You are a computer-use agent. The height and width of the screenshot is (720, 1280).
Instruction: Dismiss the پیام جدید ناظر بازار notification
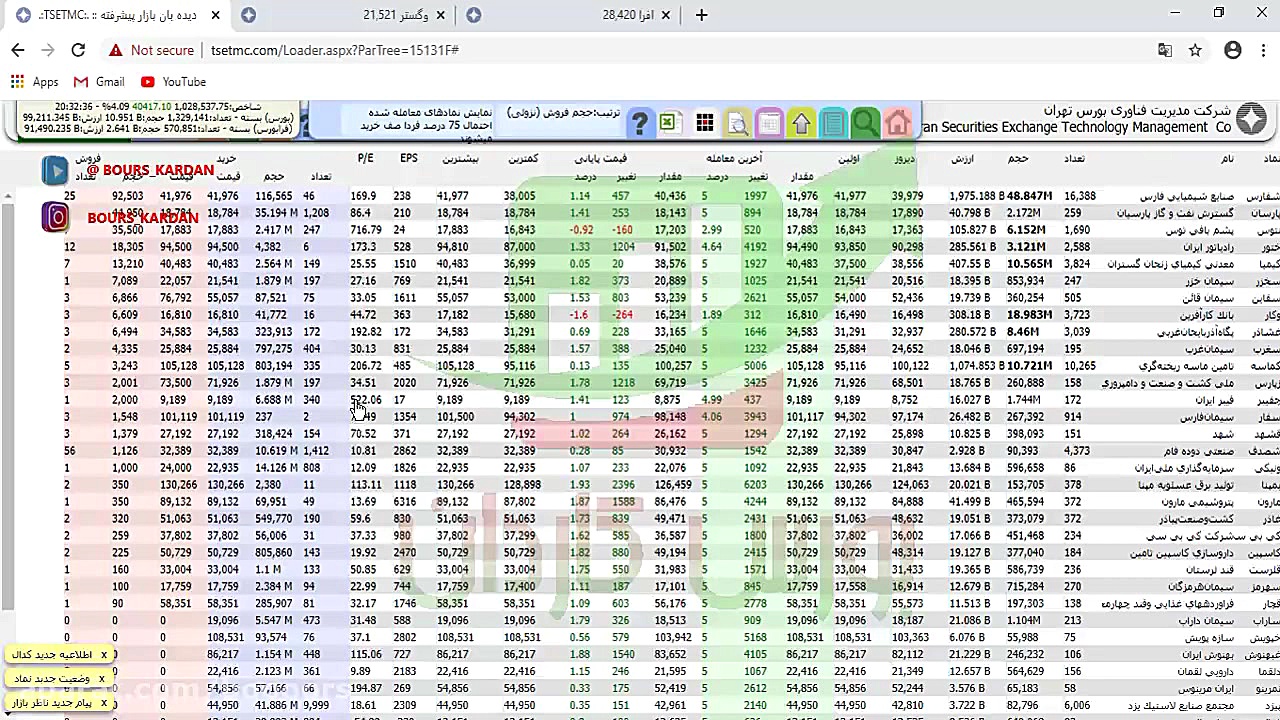tap(103, 703)
